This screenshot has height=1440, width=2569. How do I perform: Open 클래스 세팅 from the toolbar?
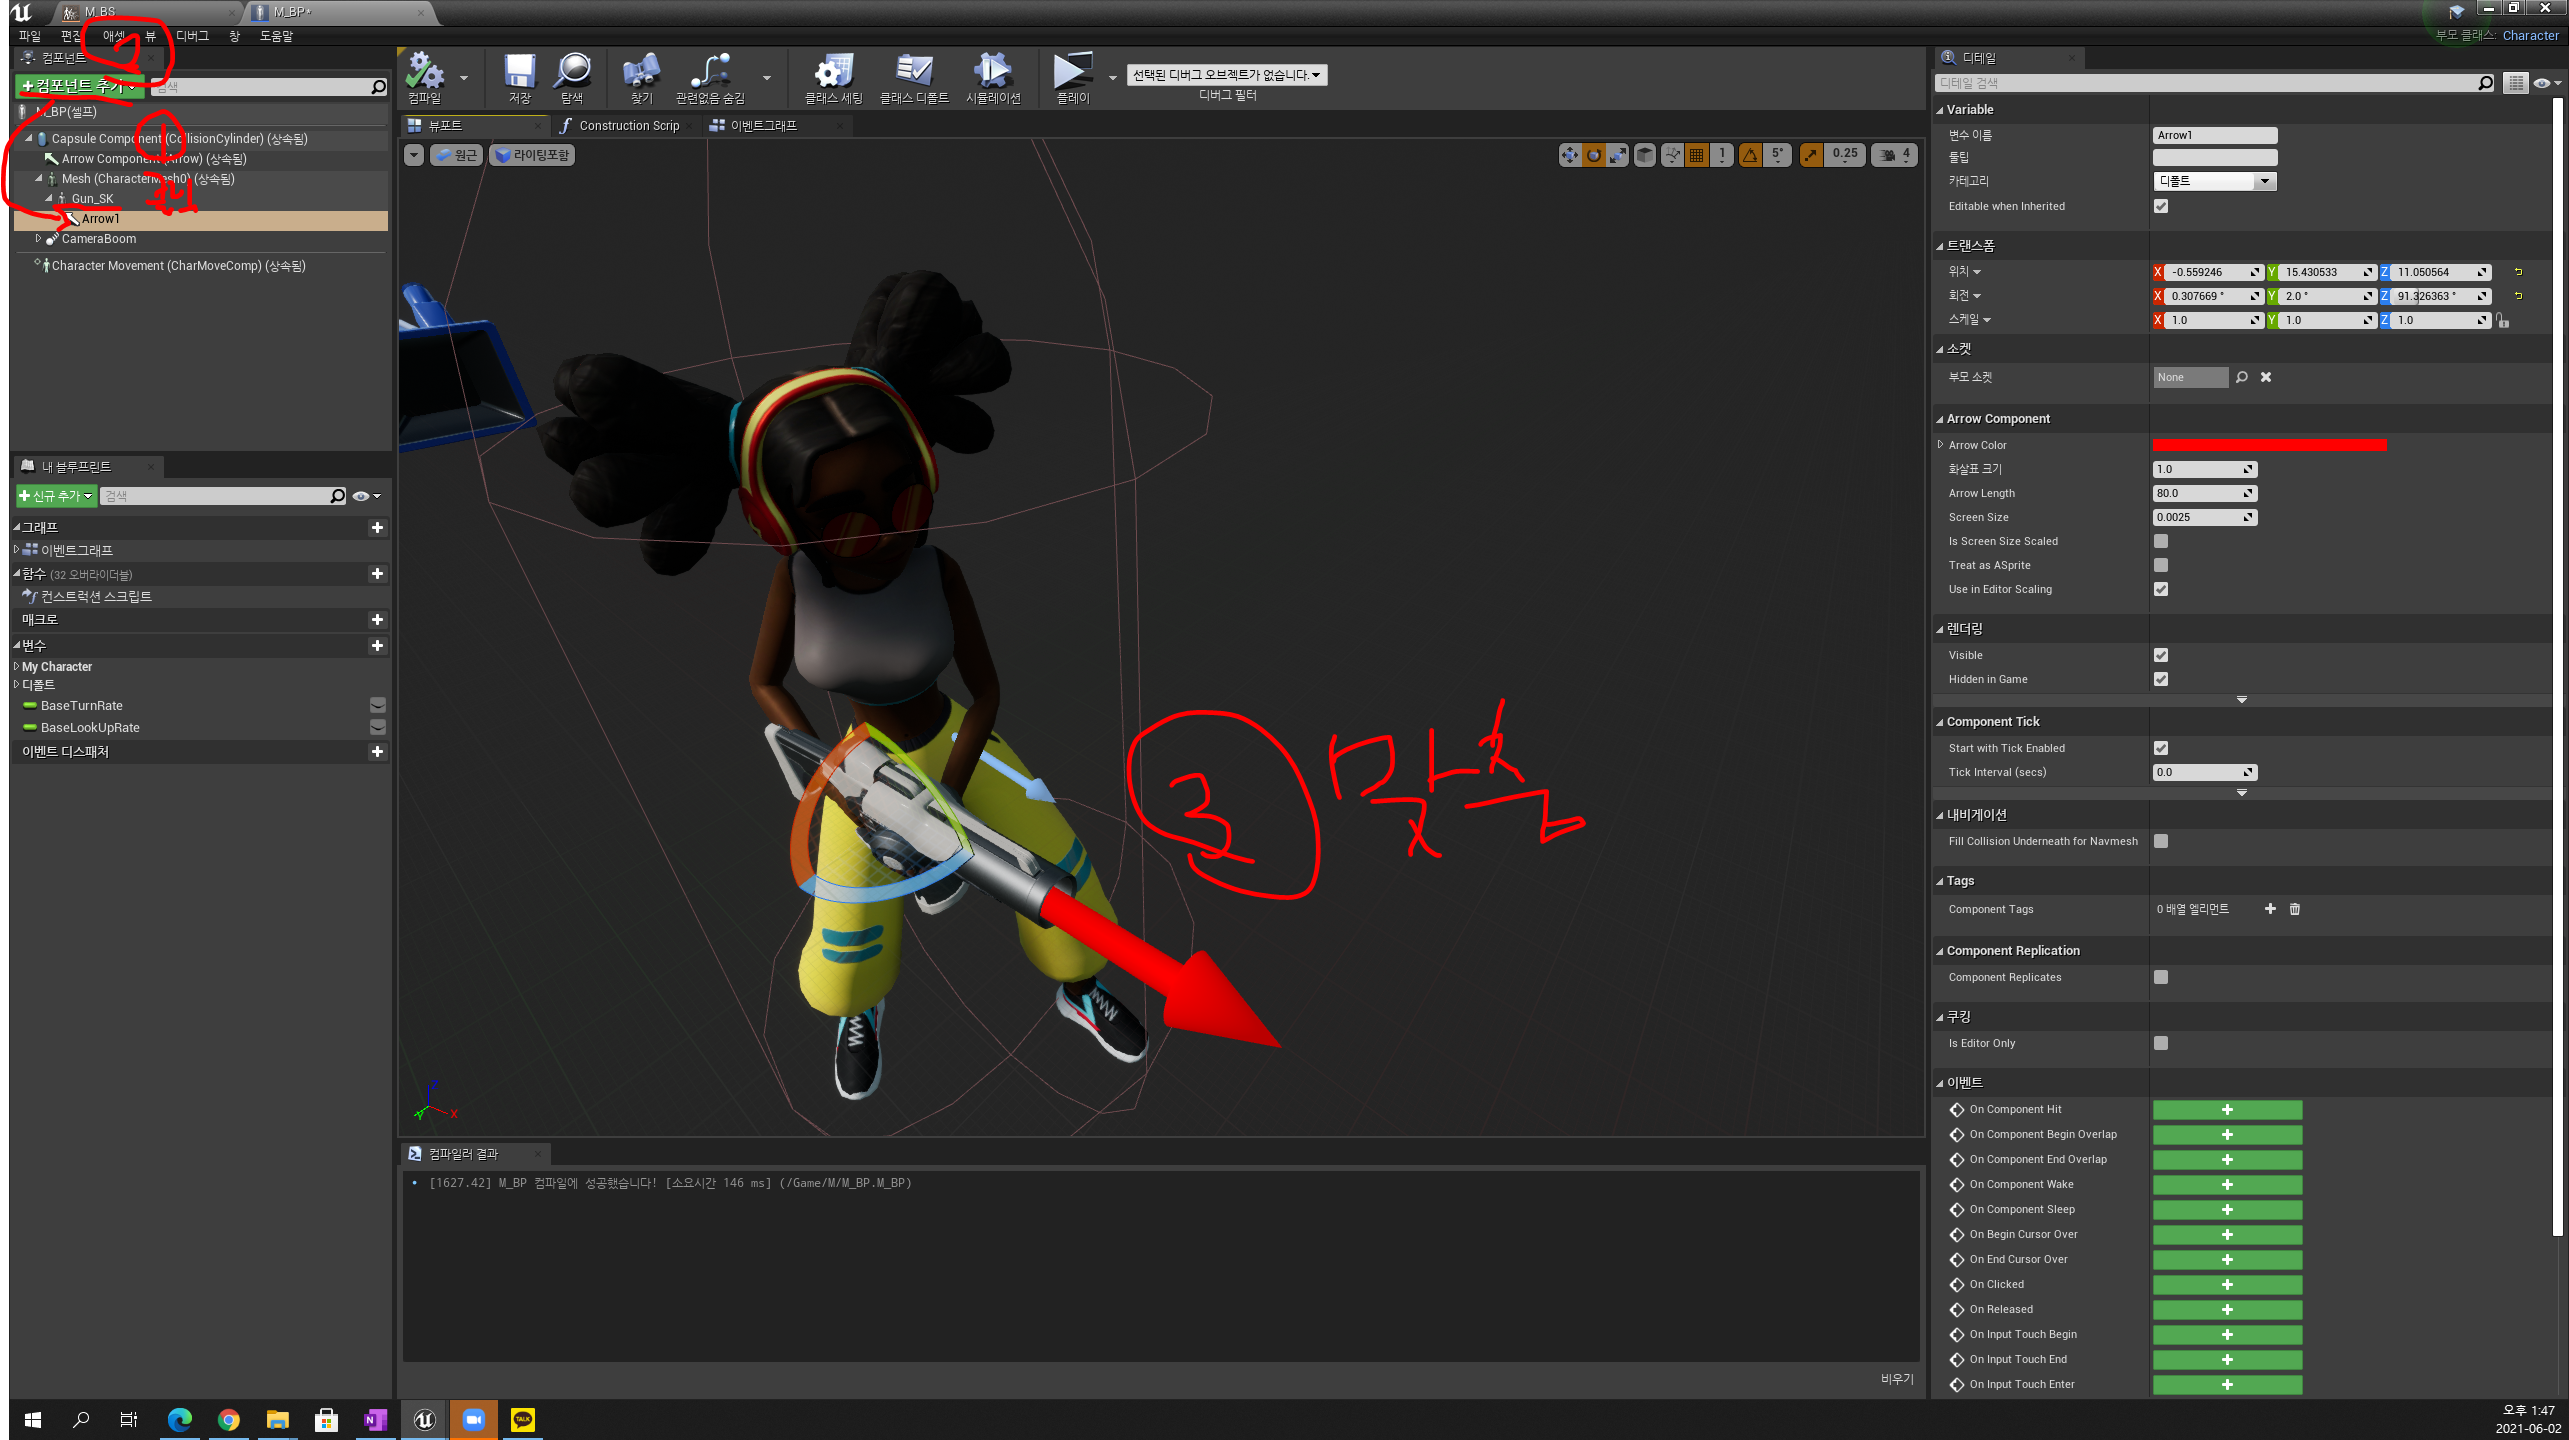(x=833, y=77)
